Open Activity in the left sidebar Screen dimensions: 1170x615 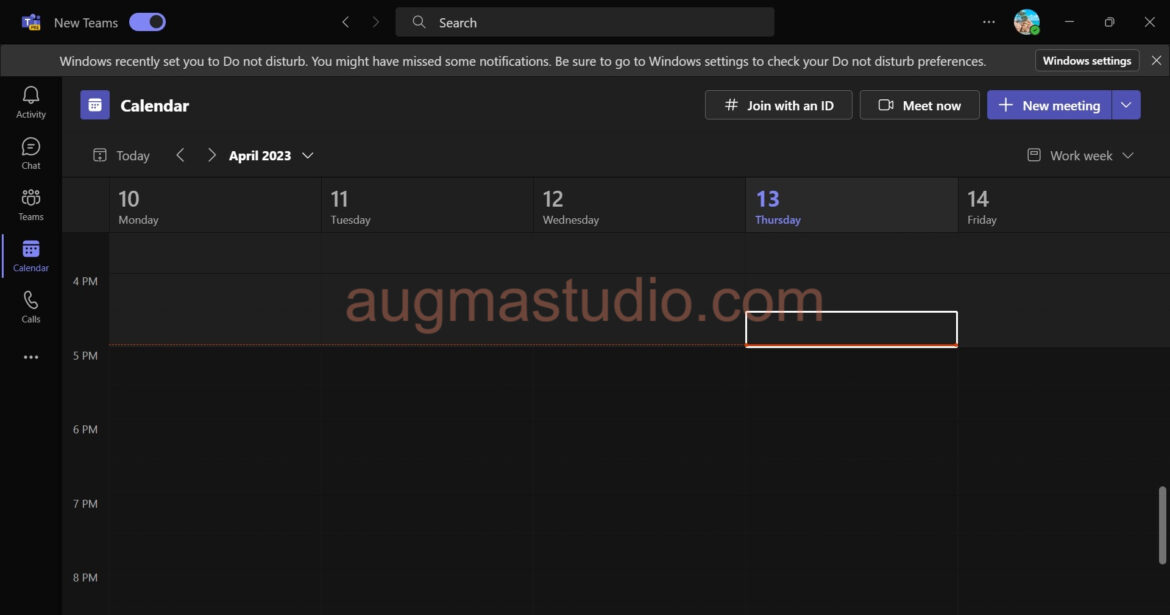click(30, 100)
